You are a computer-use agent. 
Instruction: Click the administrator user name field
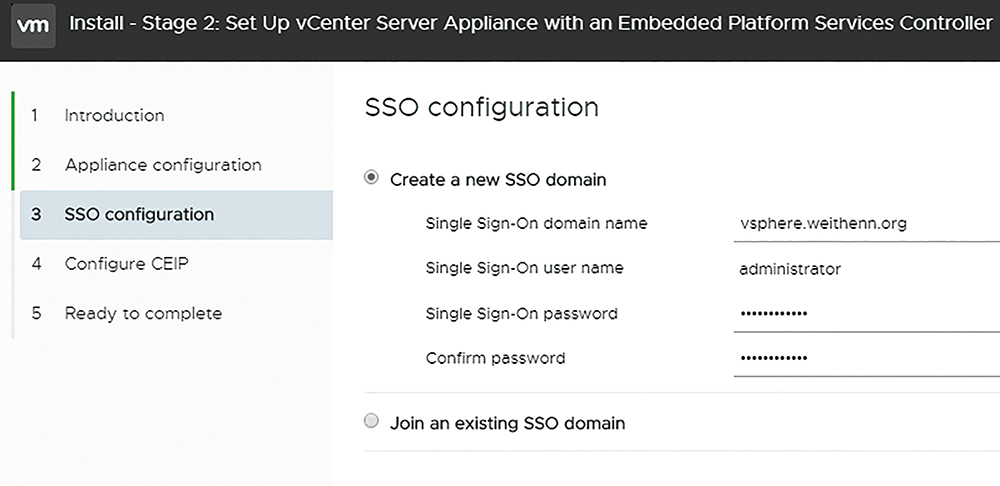coord(867,269)
